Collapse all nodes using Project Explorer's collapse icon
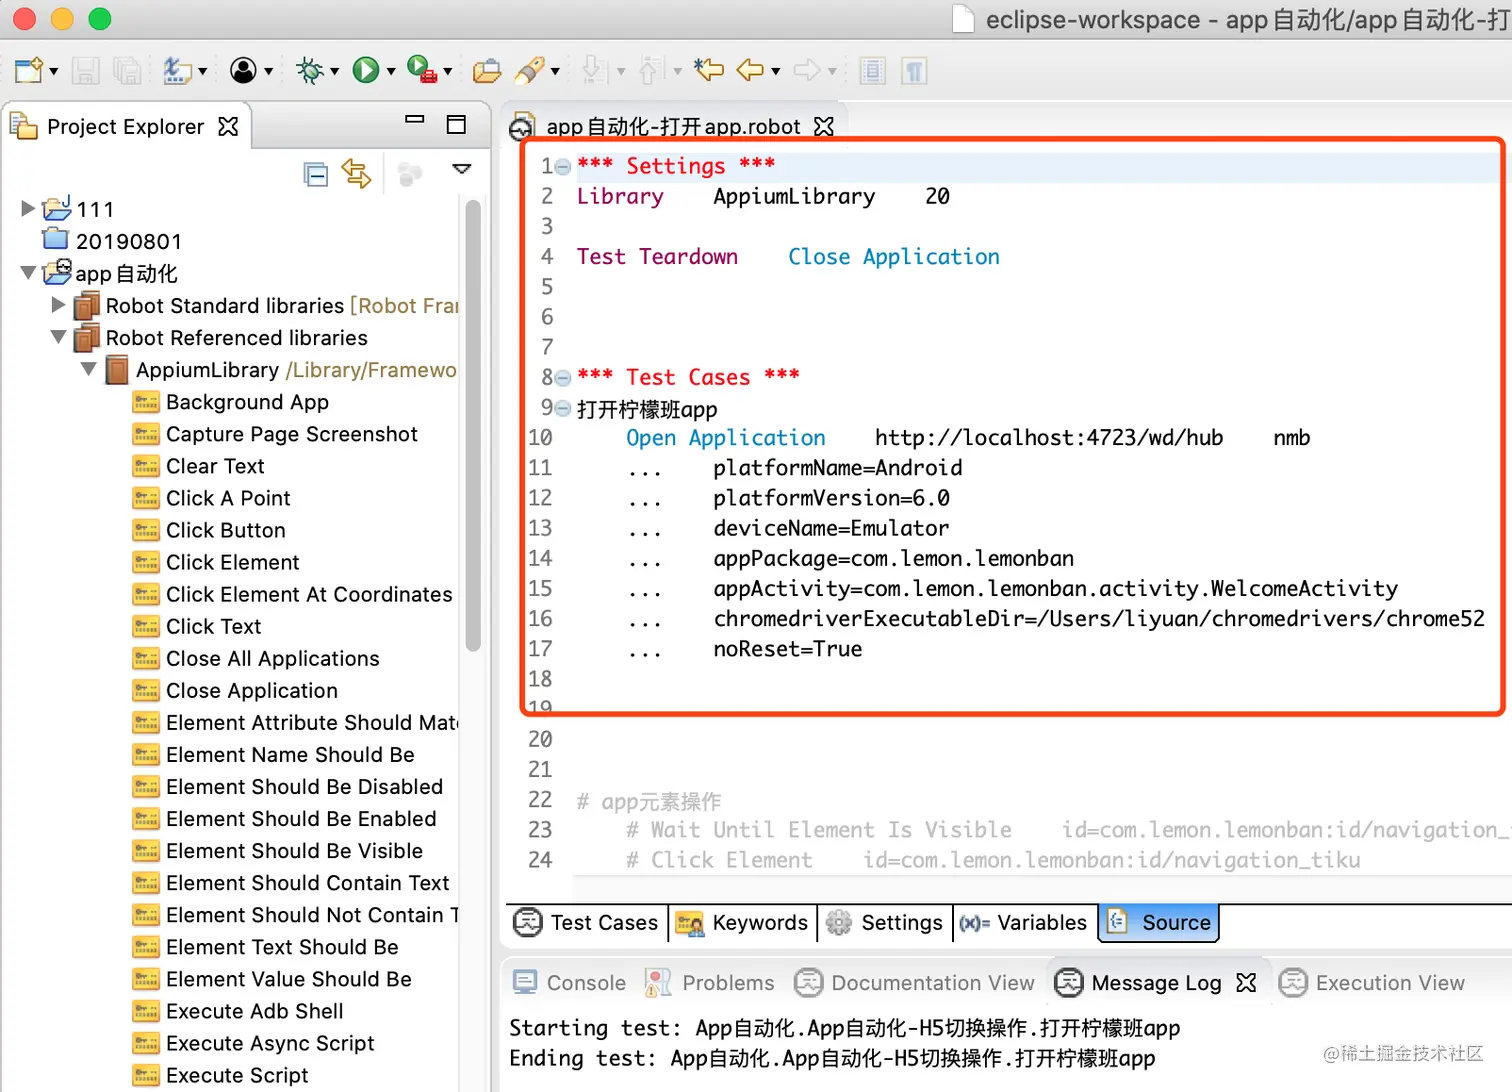The width and height of the screenshot is (1512, 1092). (x=315, y=174)
